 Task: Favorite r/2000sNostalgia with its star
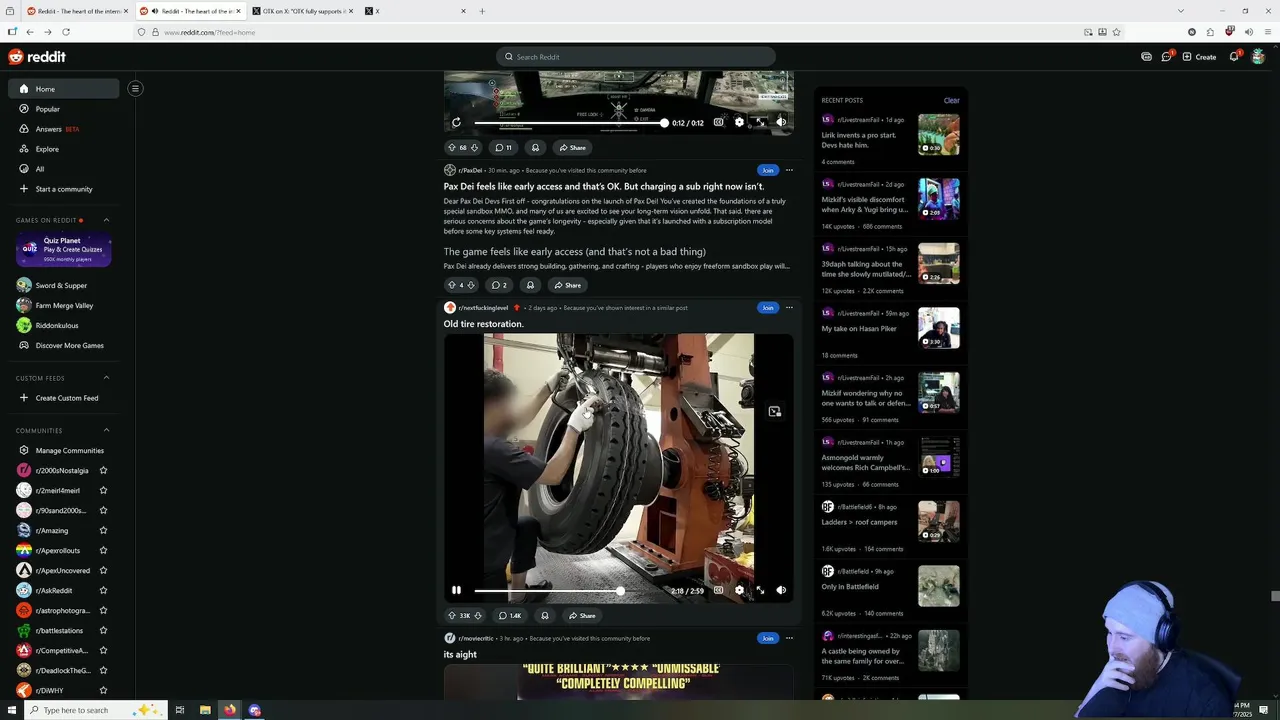[x=103, y=470]
